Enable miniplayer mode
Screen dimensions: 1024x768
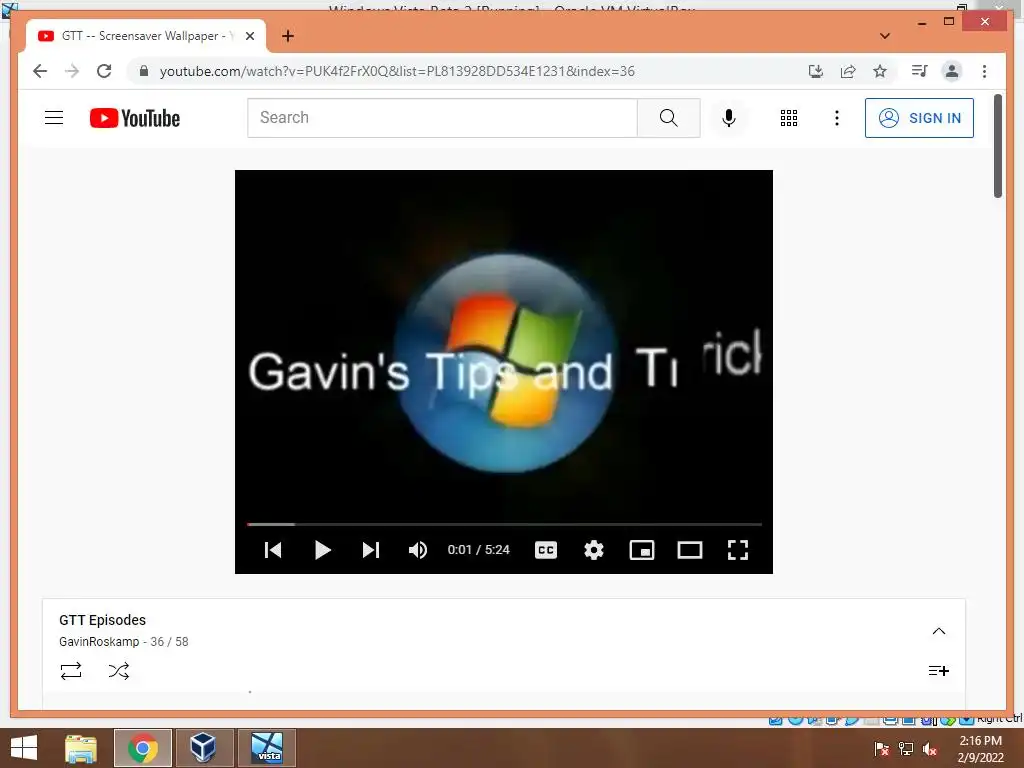(642, 550)
